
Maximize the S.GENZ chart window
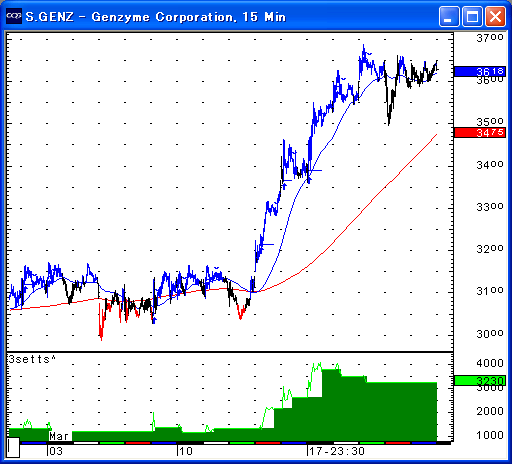tap(472, 16)
